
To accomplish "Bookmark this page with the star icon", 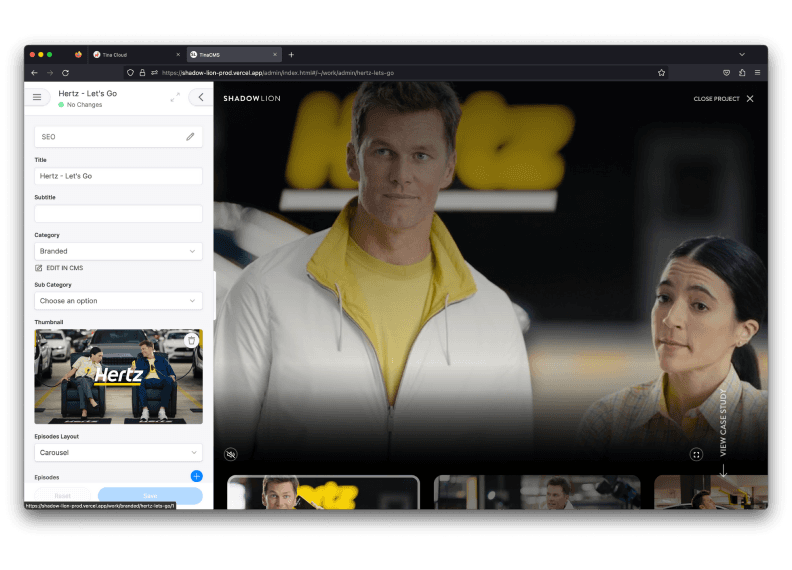I will click(661, 73).
